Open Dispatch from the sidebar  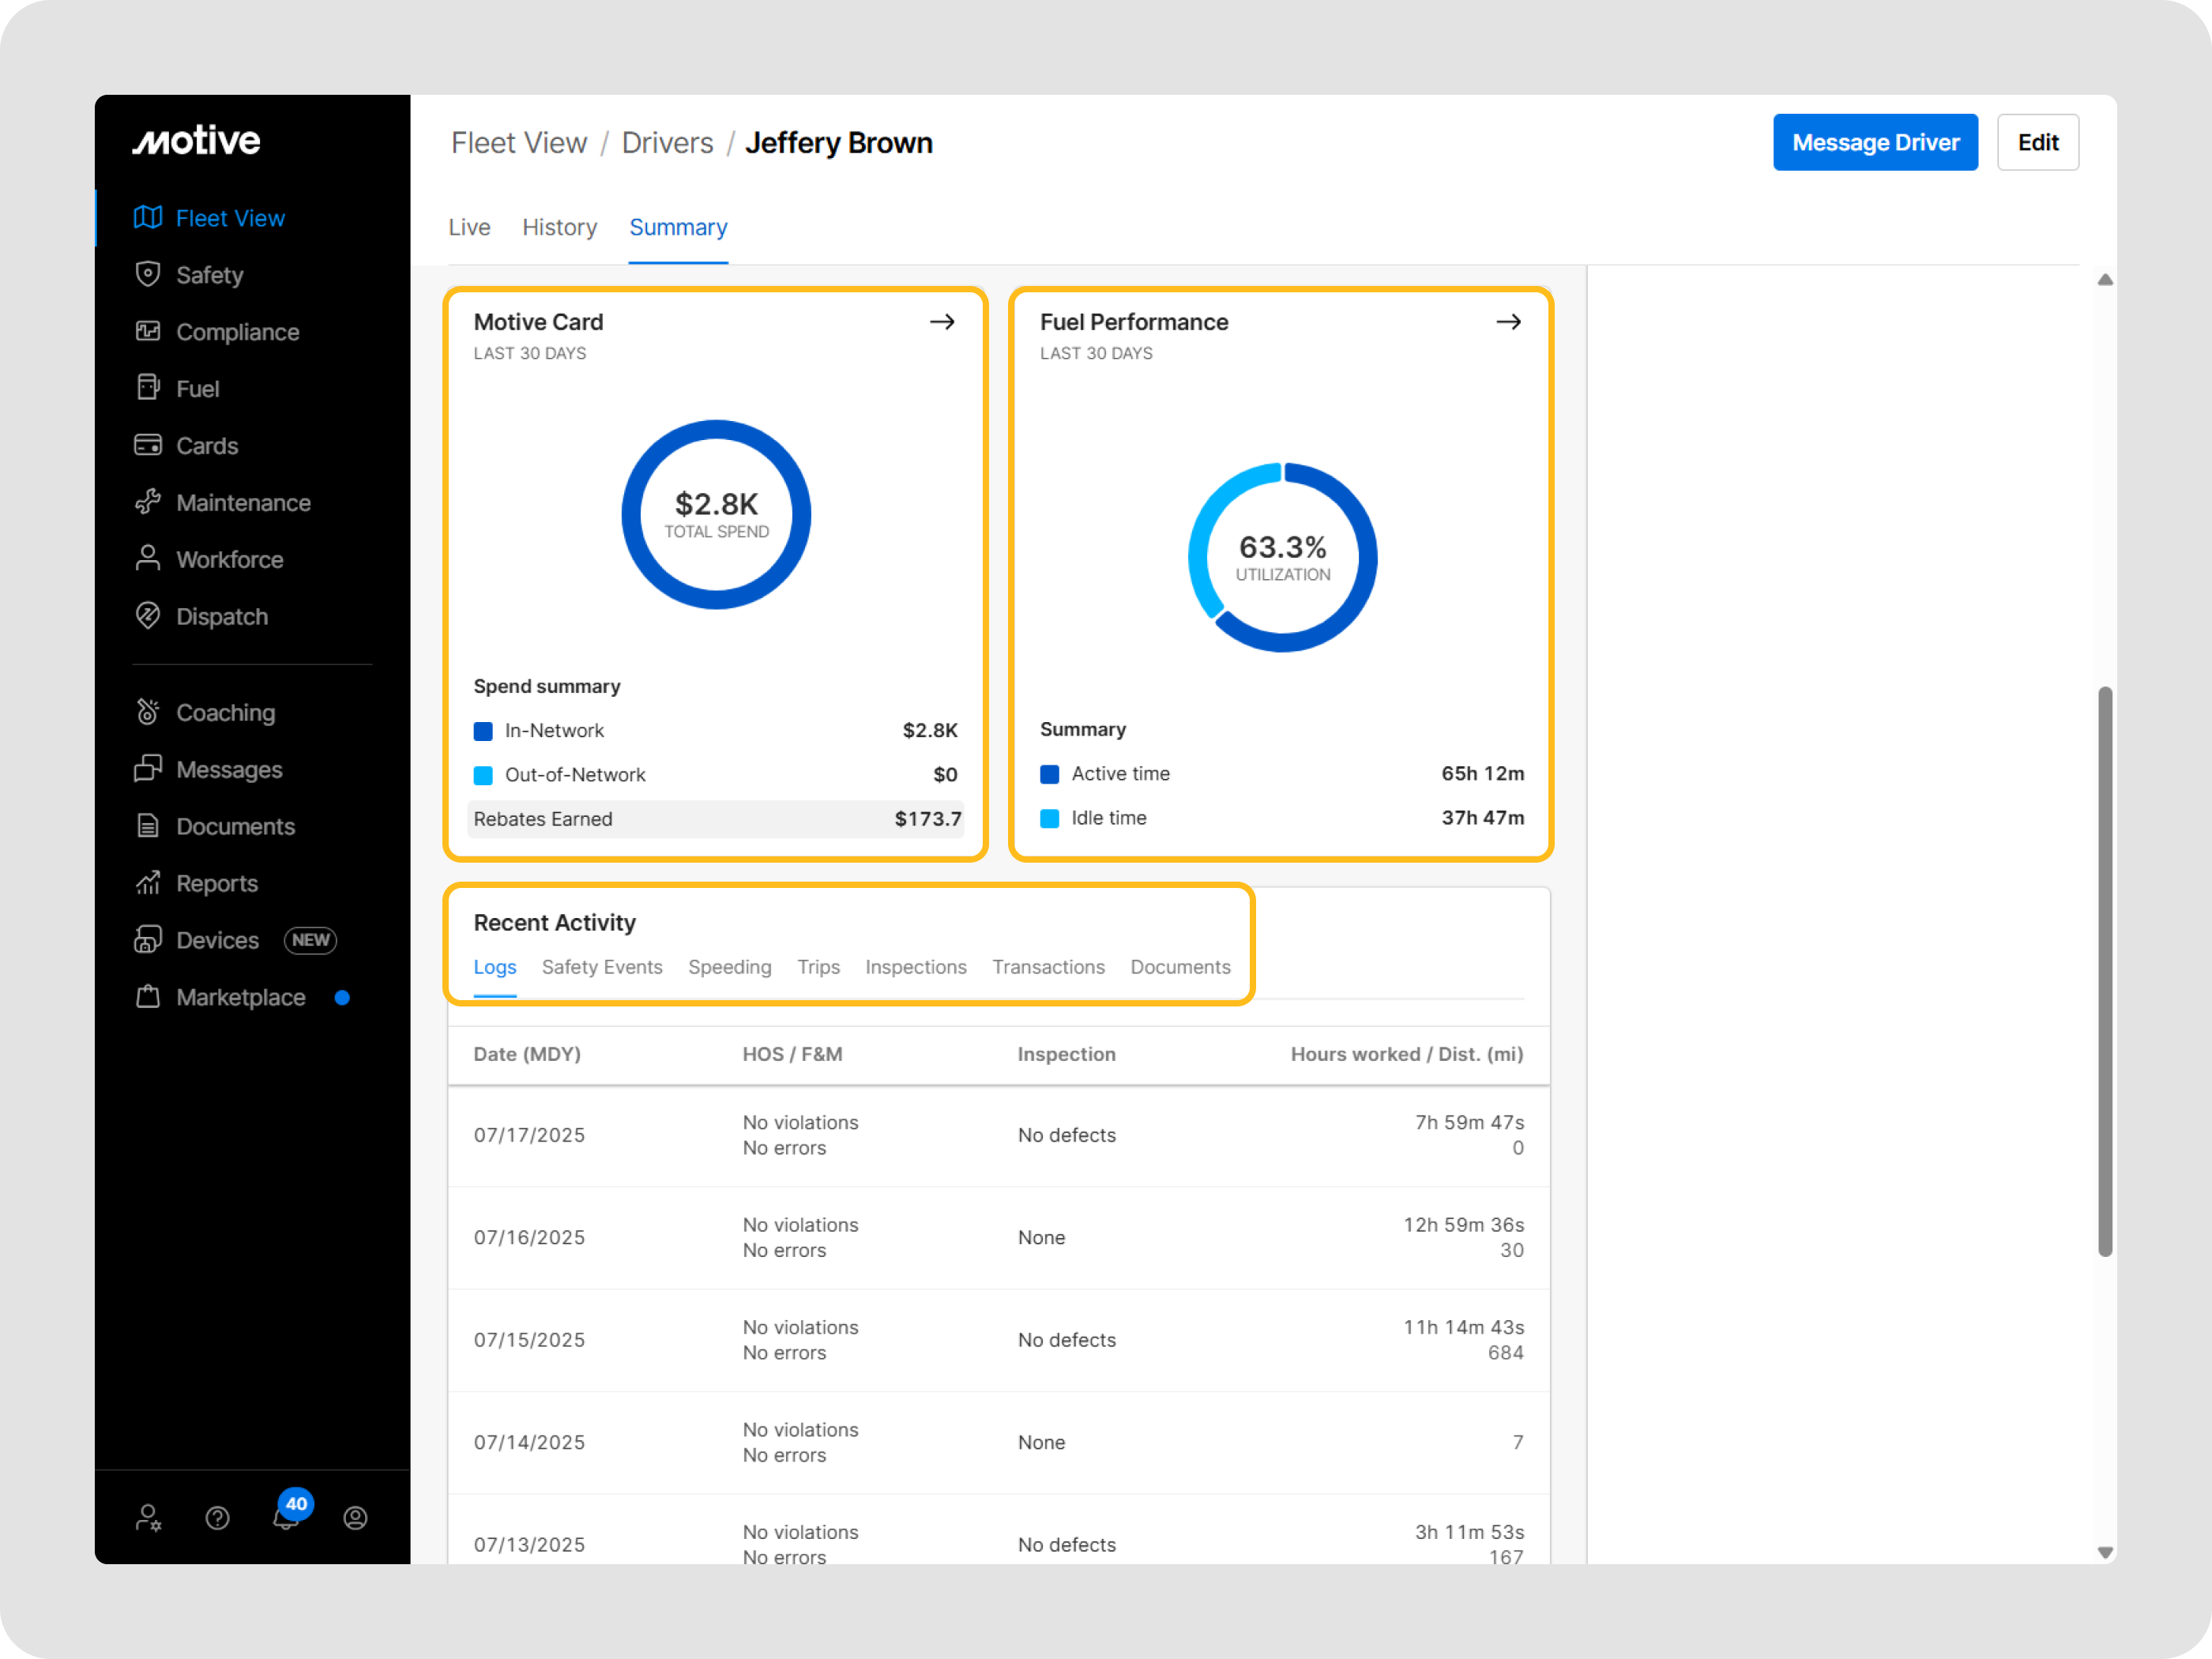148,616
